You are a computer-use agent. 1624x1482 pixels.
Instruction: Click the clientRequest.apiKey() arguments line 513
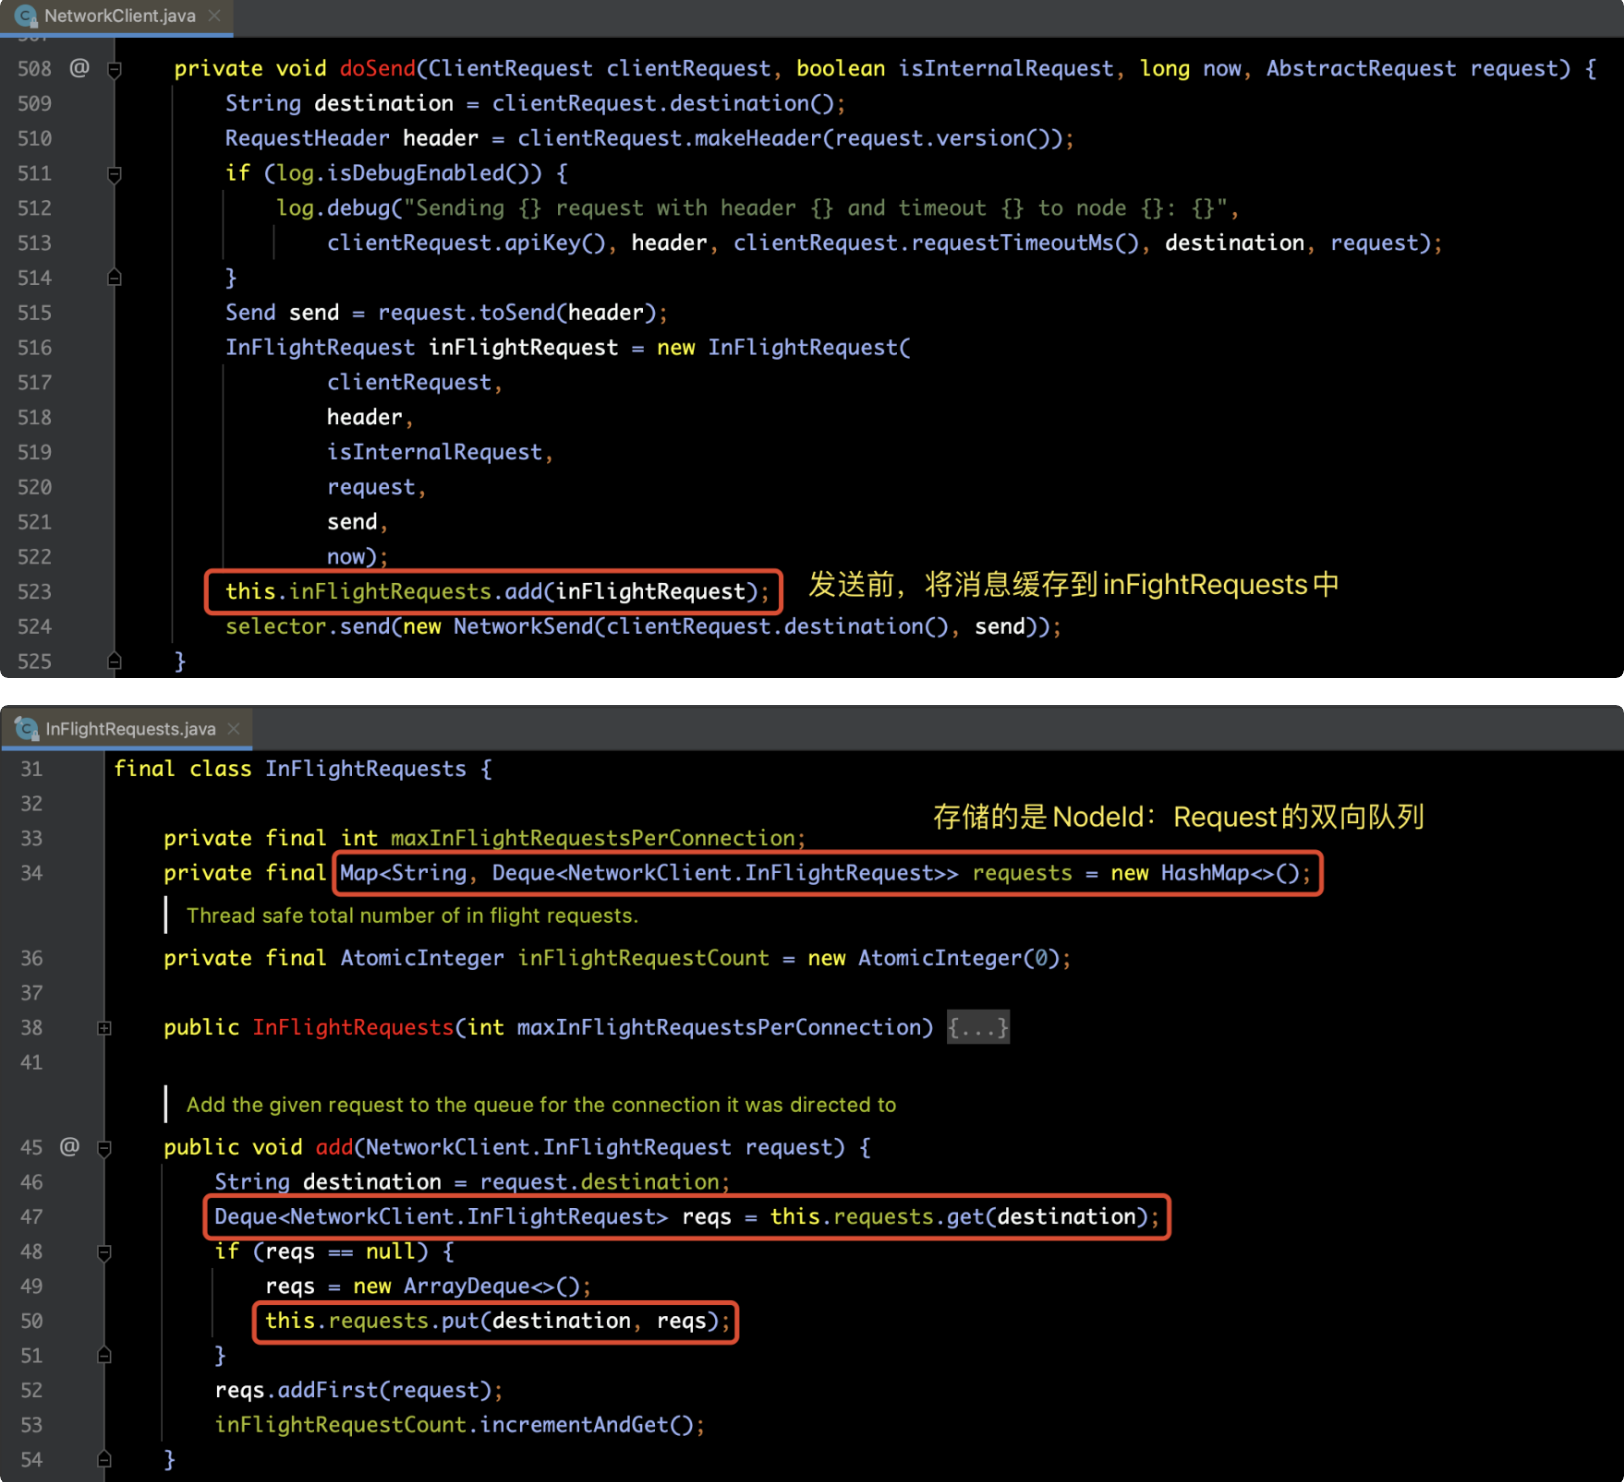(885, 243)
